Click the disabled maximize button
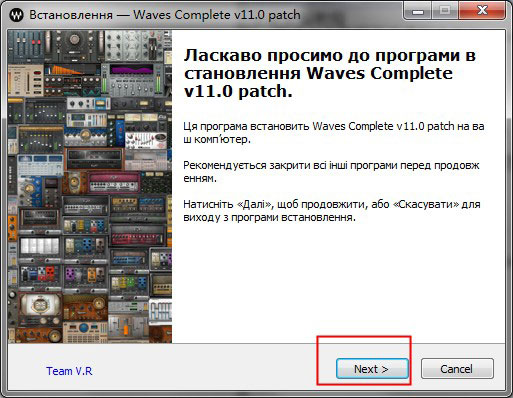This screenshot has width=513, height=398. tap(445, 11)
